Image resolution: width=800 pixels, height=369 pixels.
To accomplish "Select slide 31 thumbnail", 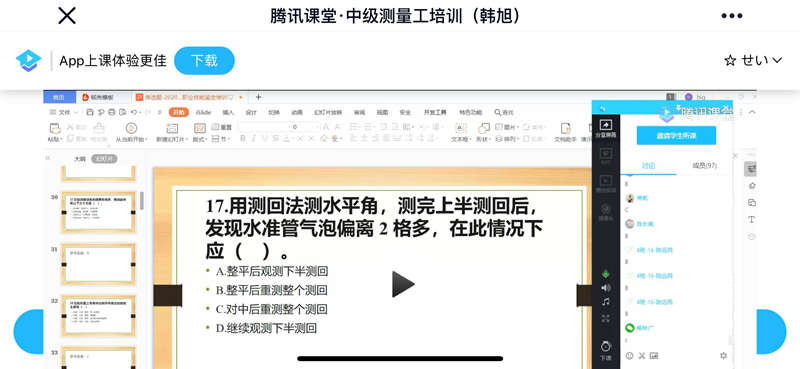I will [x=98, y=264].
